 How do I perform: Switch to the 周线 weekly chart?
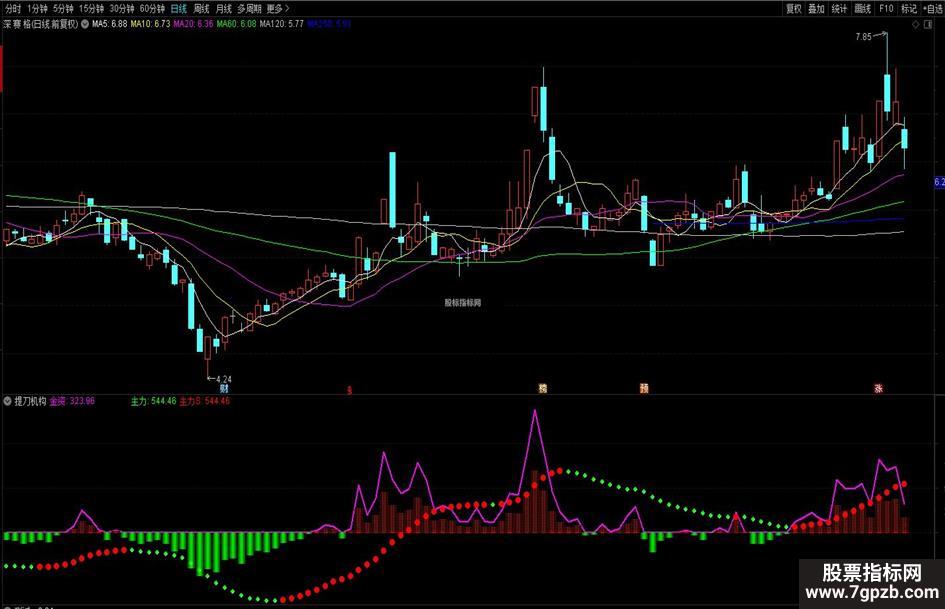click(201, 8)
